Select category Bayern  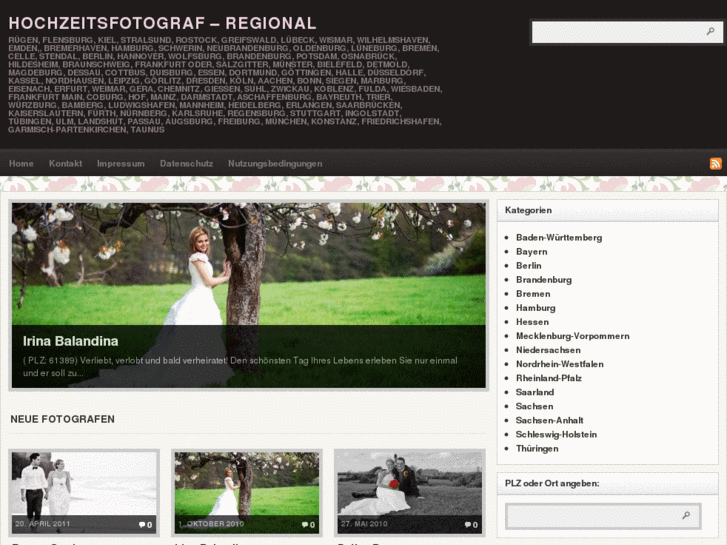(x=531, y=251)
